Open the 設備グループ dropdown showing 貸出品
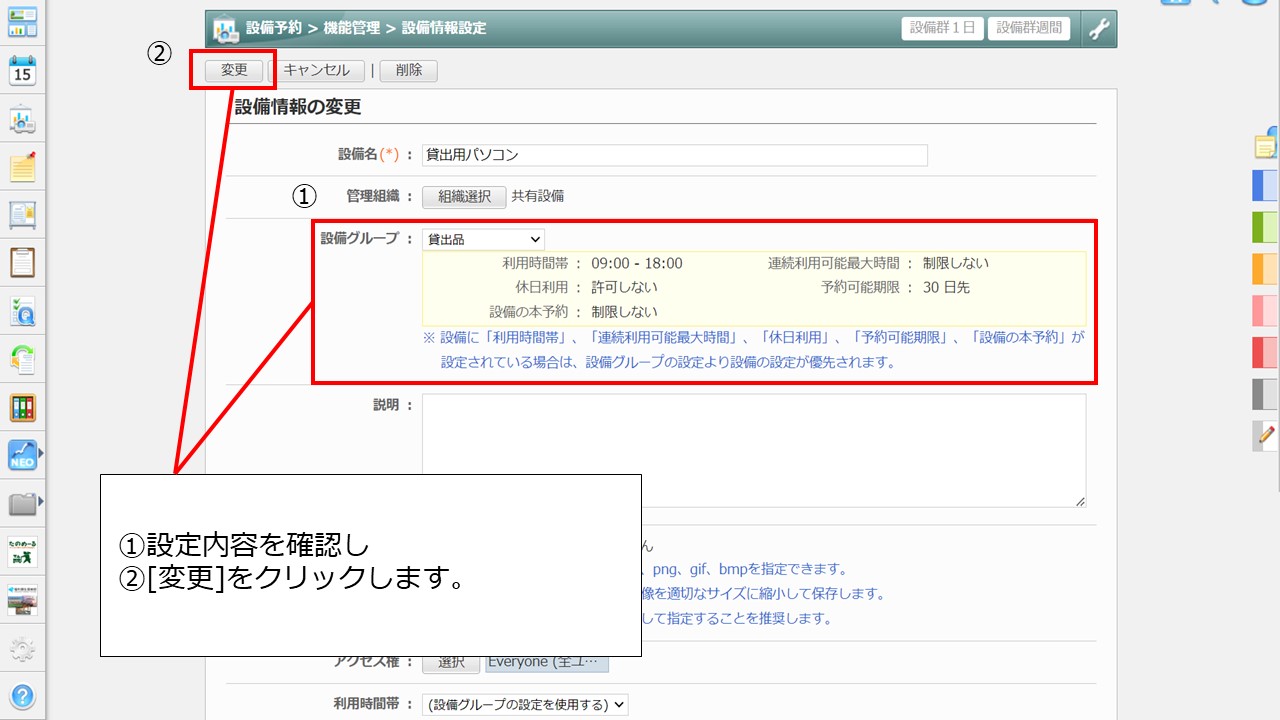The width and height of the screenshot is (1280, 720). point(484,239)
